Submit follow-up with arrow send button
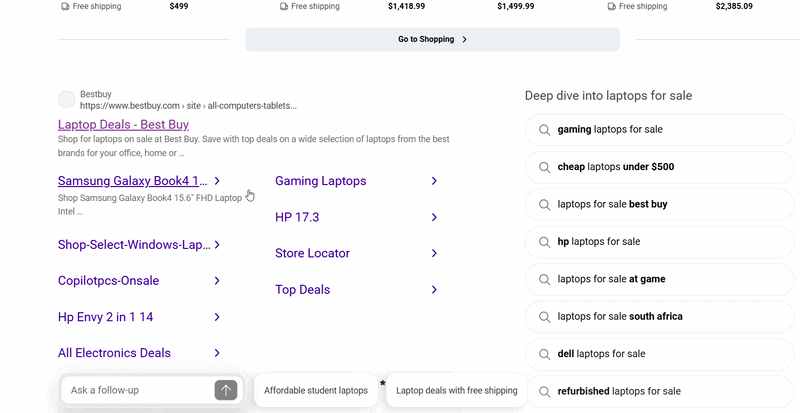 [x=226, y=391]
